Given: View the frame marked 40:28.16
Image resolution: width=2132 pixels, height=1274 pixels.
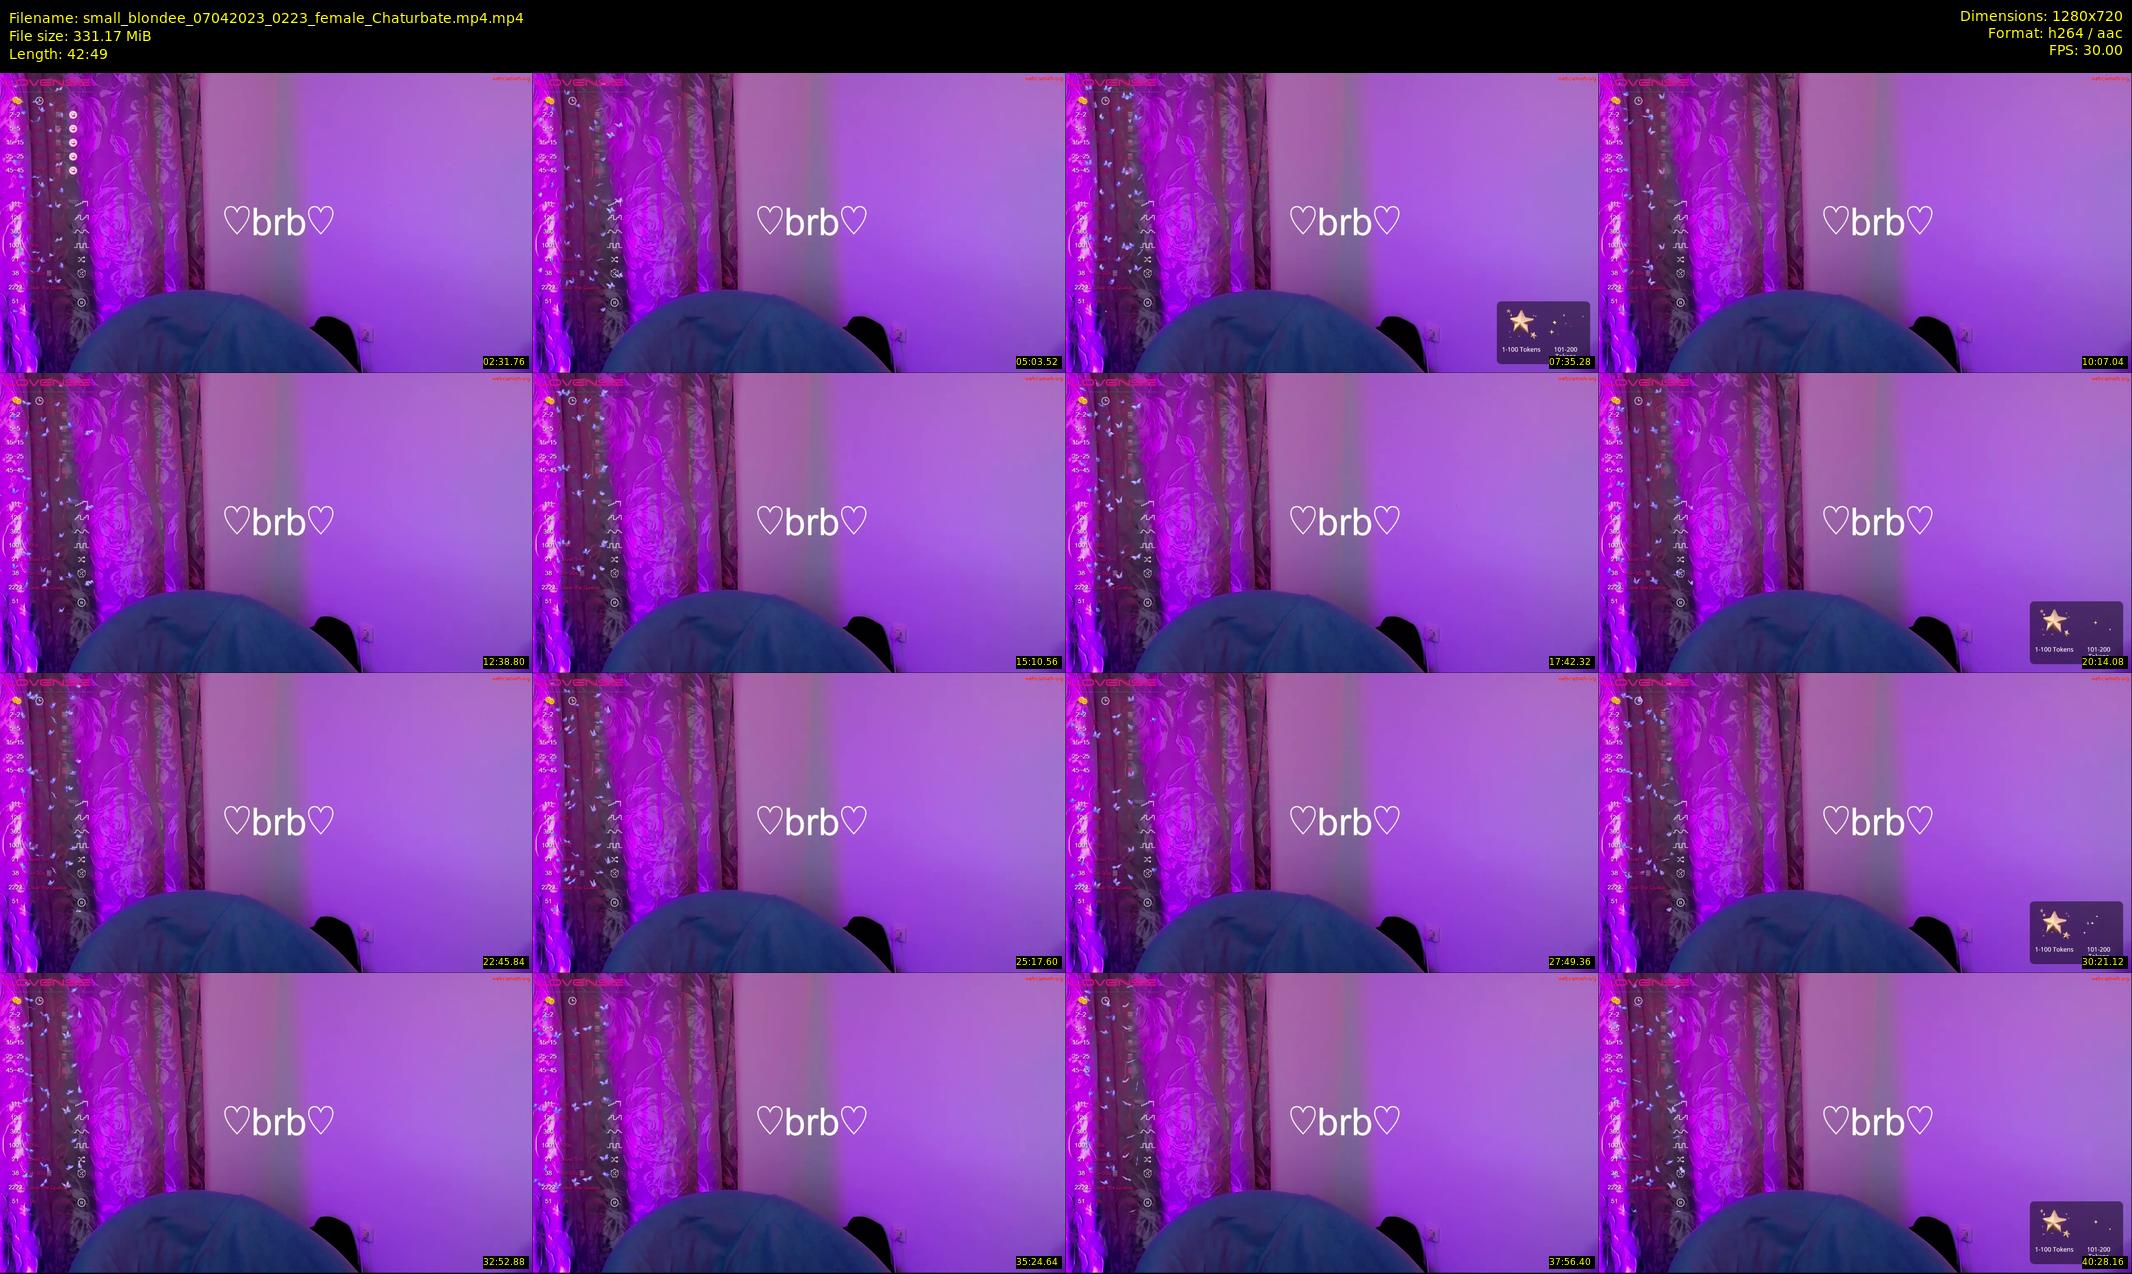Looking at the screenshot, I should (x=1865, y=1122).
